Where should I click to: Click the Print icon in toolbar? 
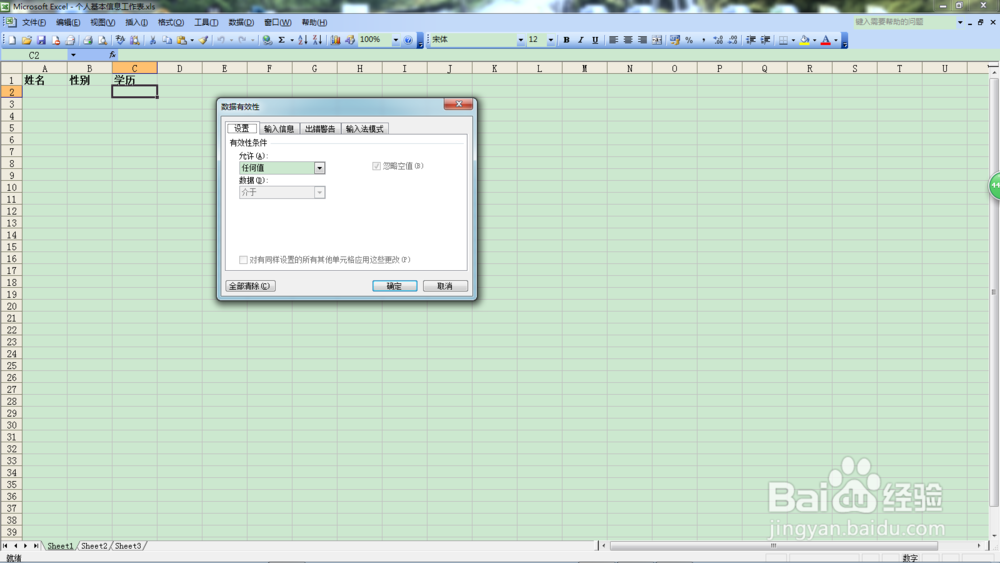87,40
